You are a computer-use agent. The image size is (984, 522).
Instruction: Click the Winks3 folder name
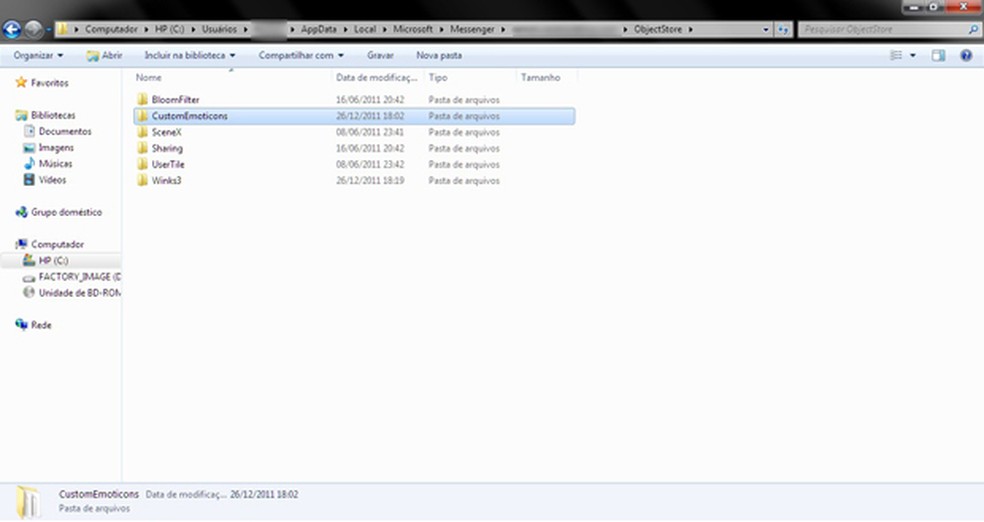coord(166,181)
